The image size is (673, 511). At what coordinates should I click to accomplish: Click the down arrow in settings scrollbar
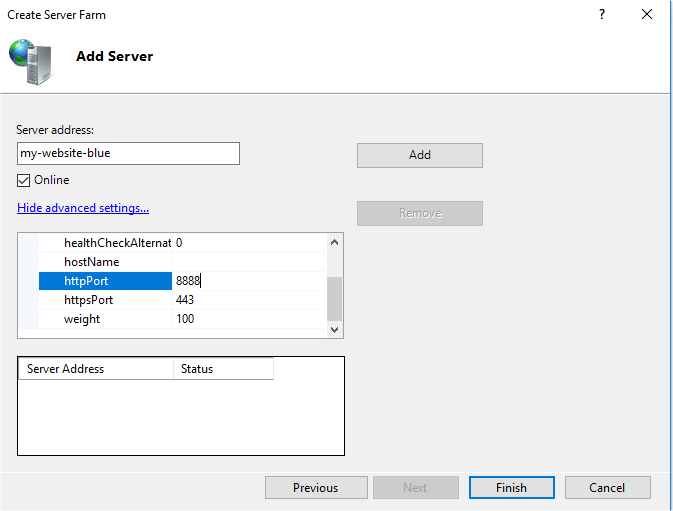pyautogui.click(x=335, y=330)
